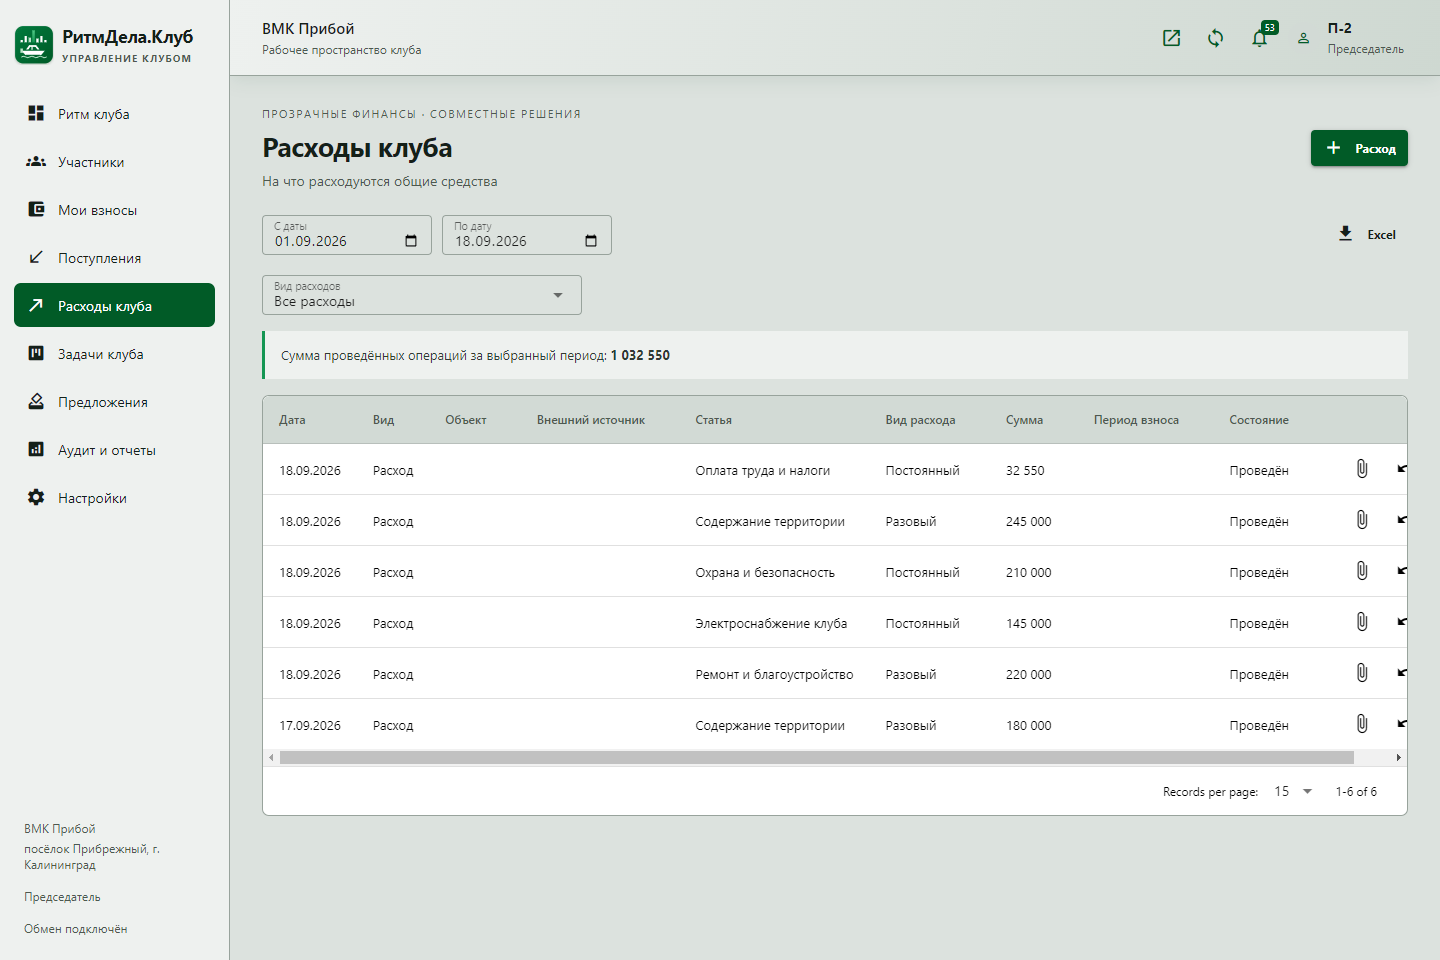This screenshot has width=1440, height=960.
Task: Open 'Настройки' in sidebar
Action: (x=114, y=498)
